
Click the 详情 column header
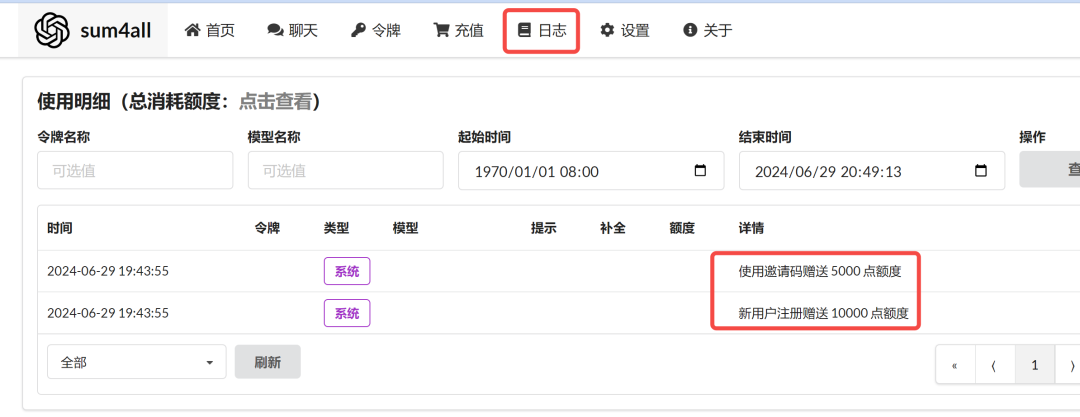751,228
